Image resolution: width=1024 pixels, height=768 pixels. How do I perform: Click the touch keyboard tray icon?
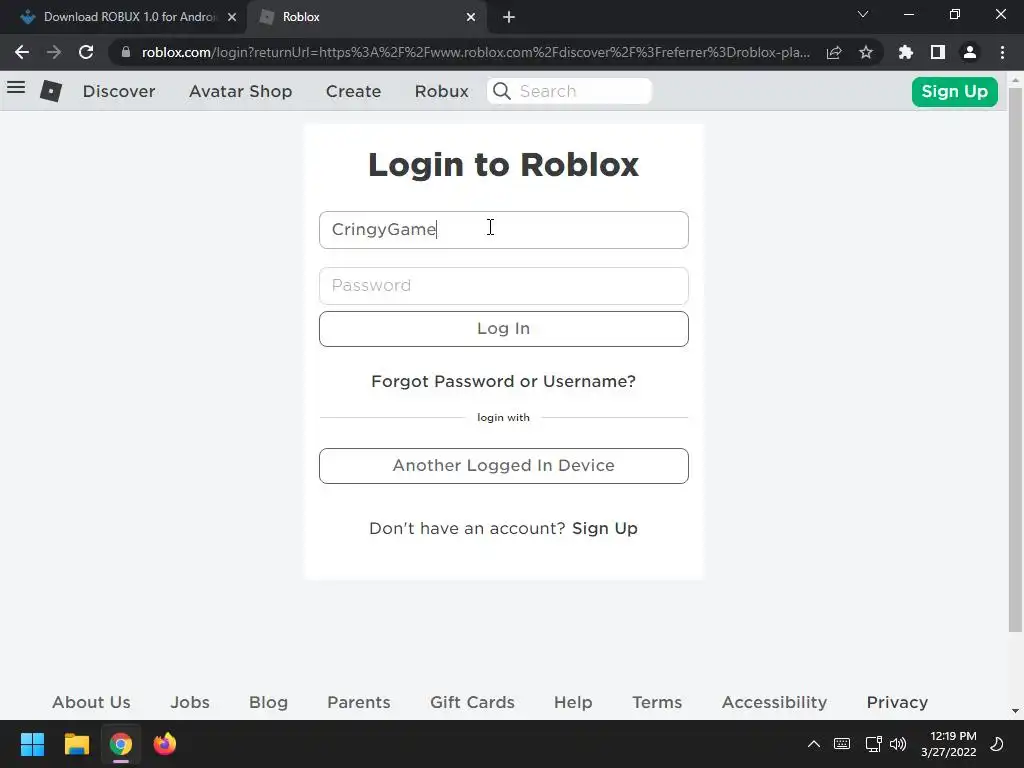[842, 744]
